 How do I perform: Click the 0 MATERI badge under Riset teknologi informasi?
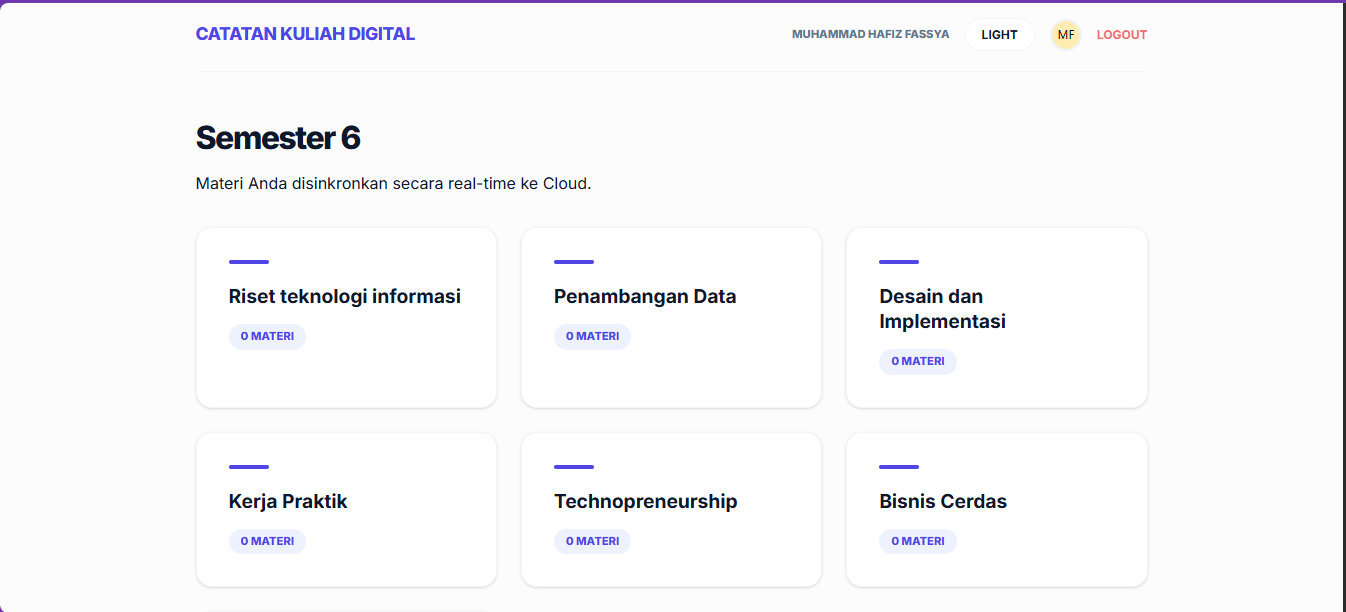click(x=267, y=336)
